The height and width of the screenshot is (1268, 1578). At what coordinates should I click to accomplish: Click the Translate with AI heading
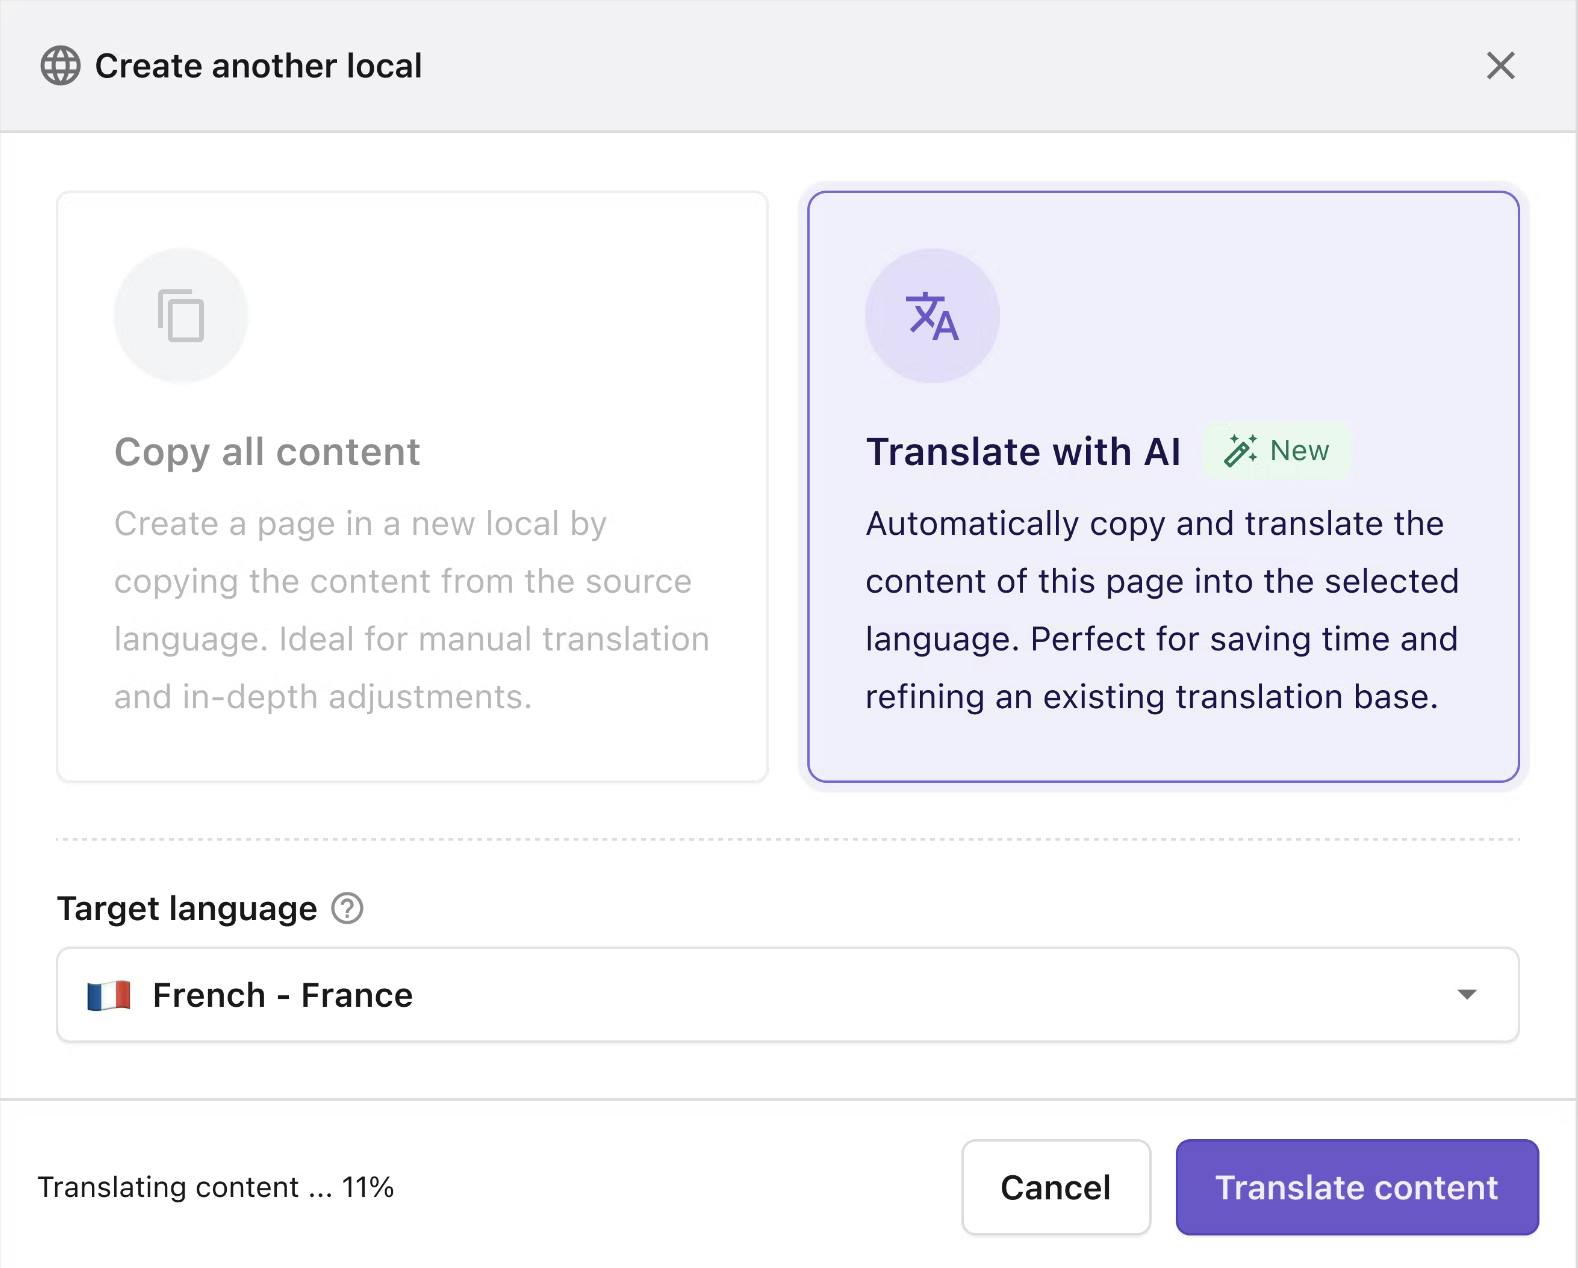coord(1023,452)
